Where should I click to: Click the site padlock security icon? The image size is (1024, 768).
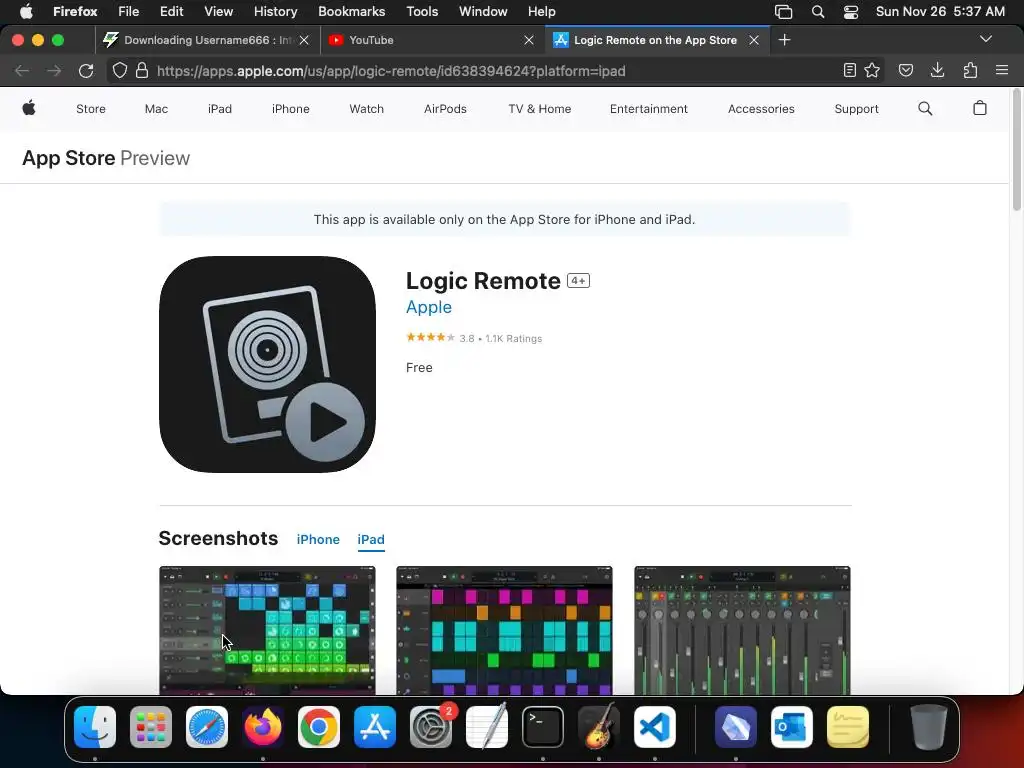pos(142,71)
